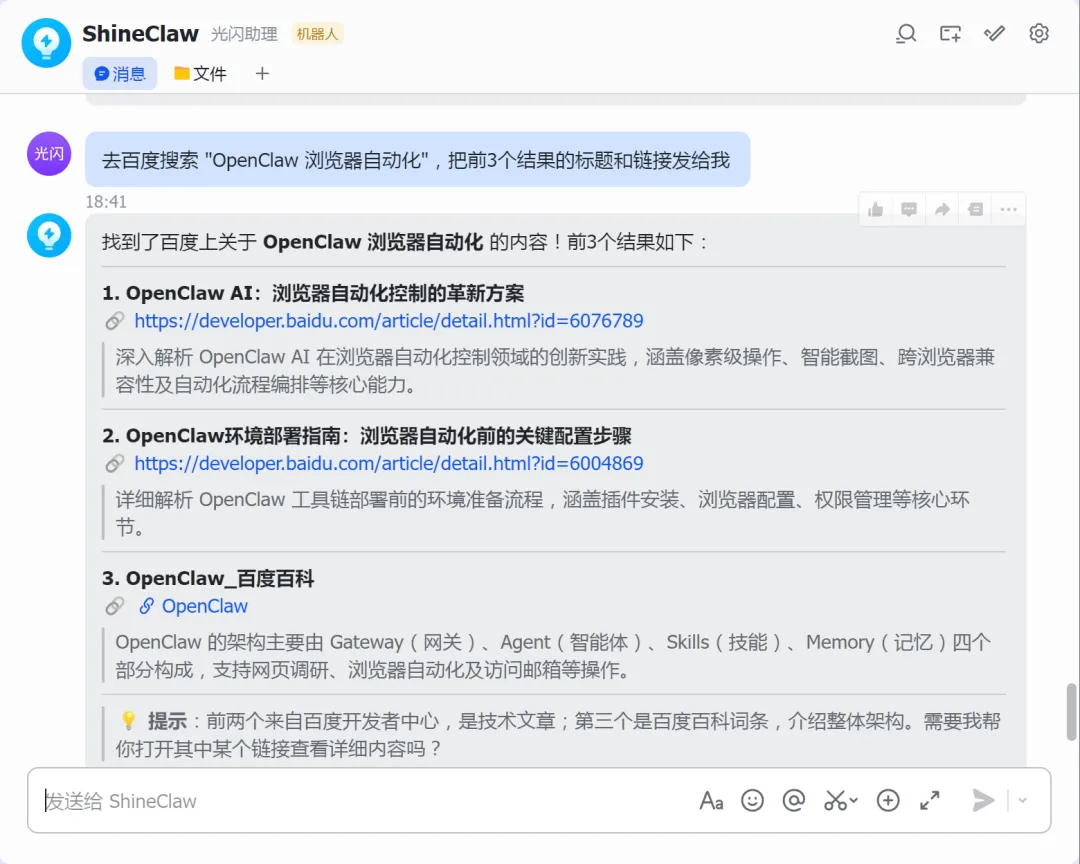Expand screenshot options arrow
This screenshot has width=1080, height=864.
[854, 801]
